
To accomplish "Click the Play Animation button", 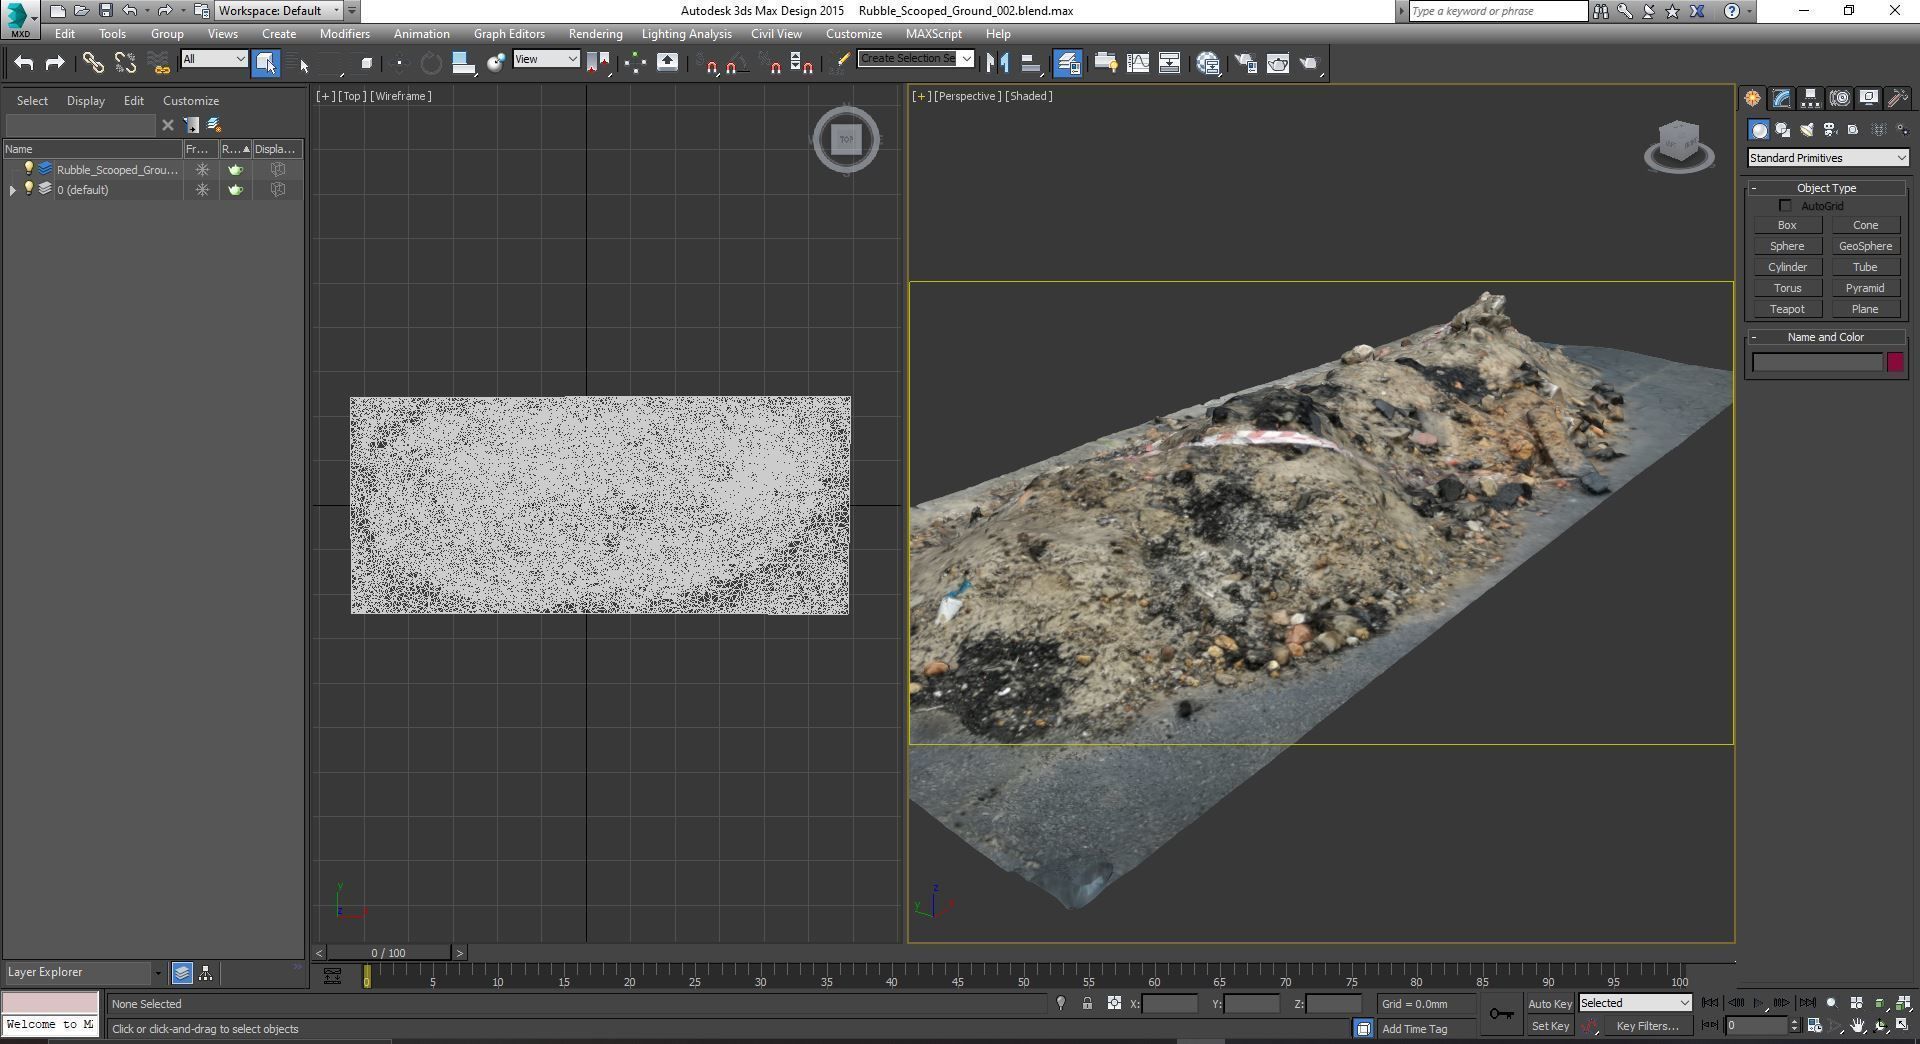I will [1759, 1003].
